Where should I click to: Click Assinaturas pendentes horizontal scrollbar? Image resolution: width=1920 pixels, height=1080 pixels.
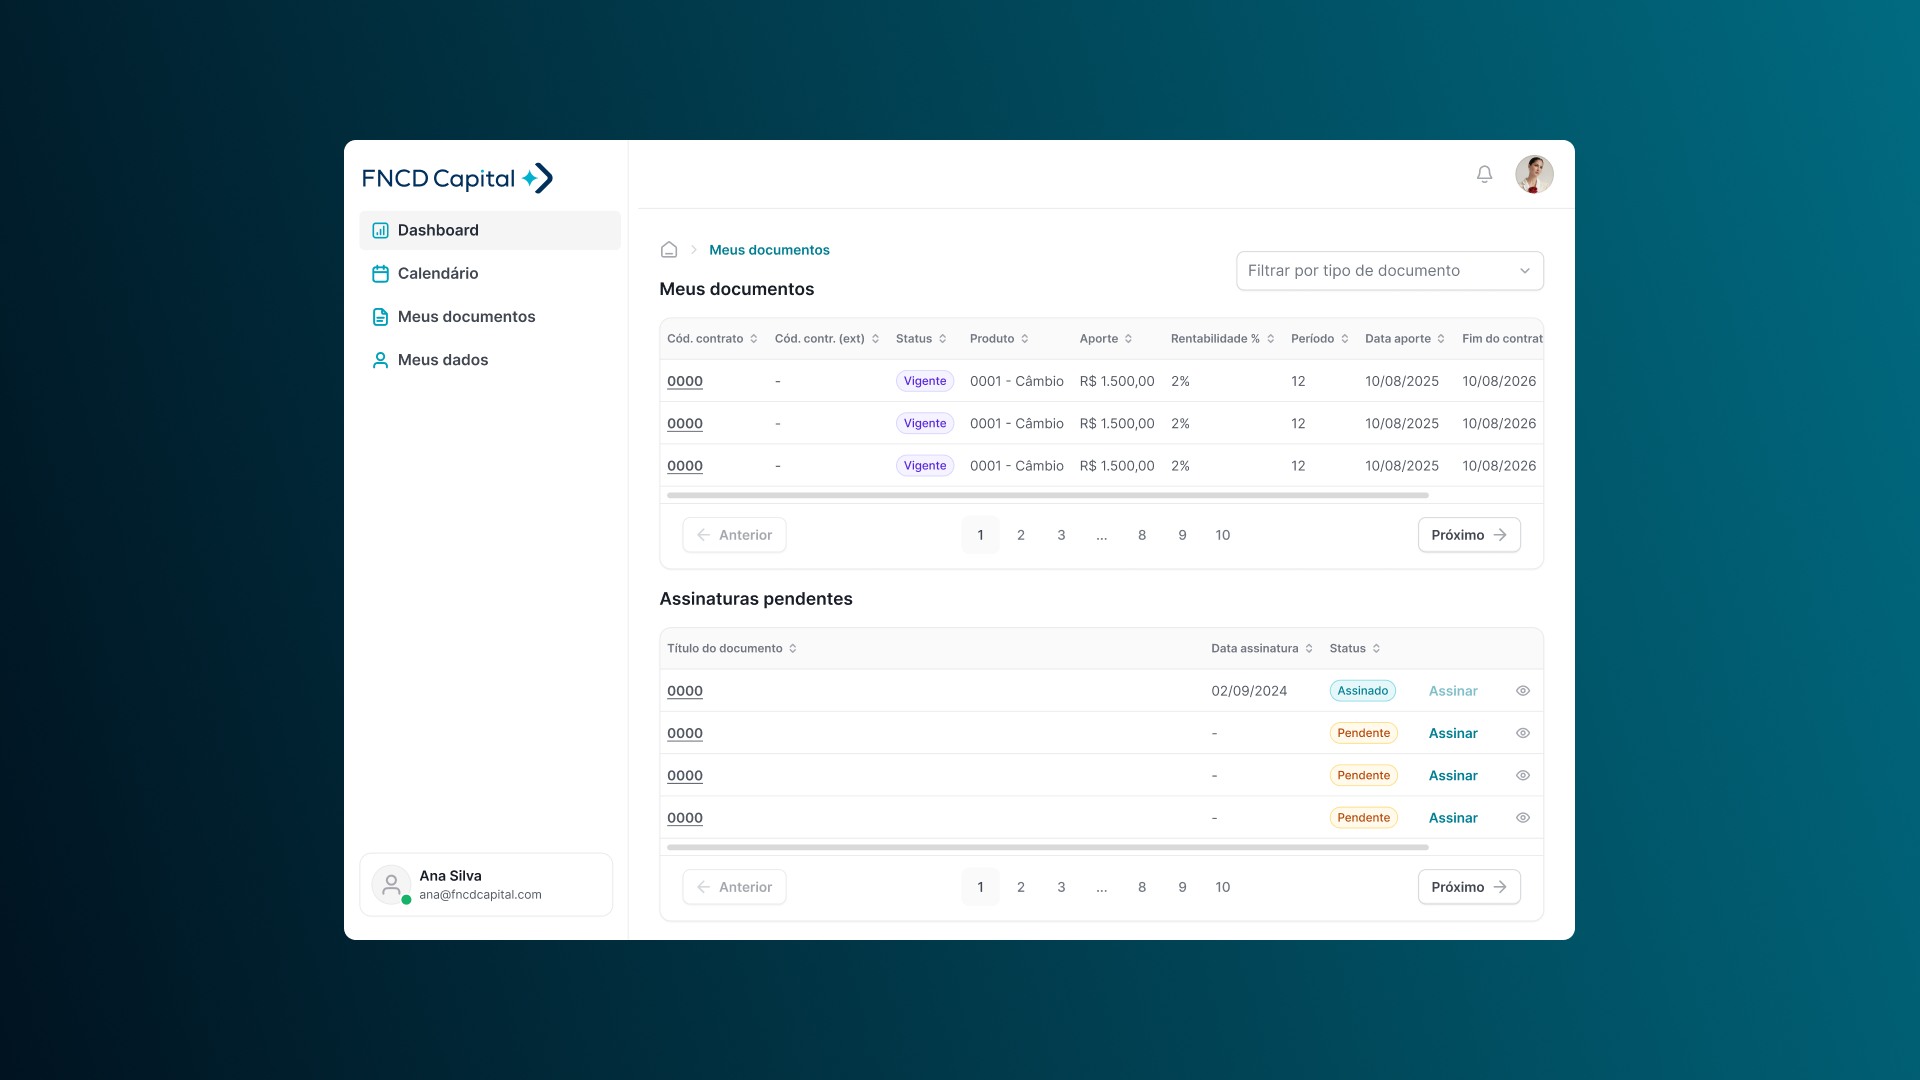(1047, 847)
